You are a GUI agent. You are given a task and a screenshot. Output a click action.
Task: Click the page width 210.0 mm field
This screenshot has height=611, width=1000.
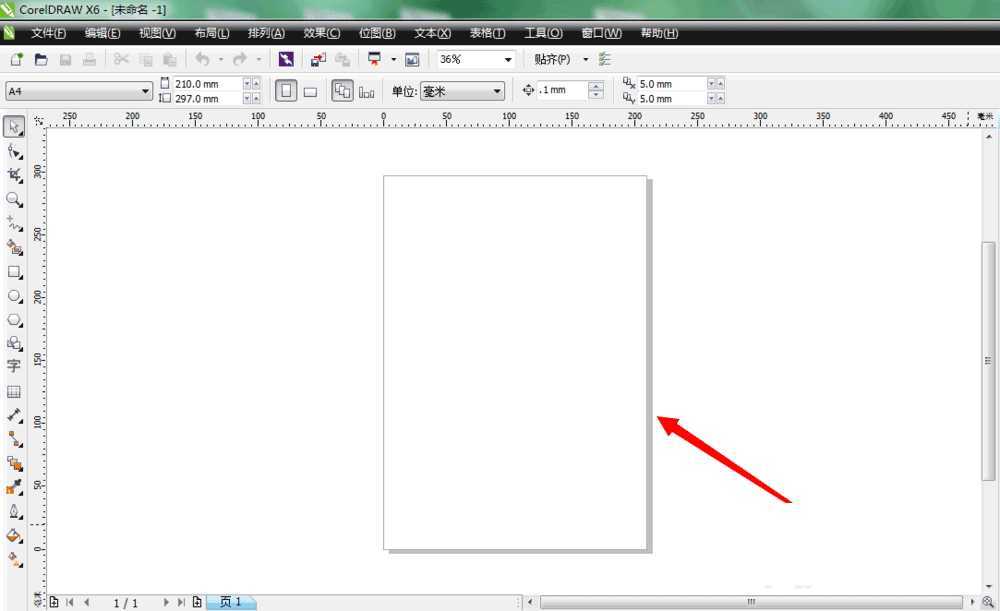coord(207,84)
